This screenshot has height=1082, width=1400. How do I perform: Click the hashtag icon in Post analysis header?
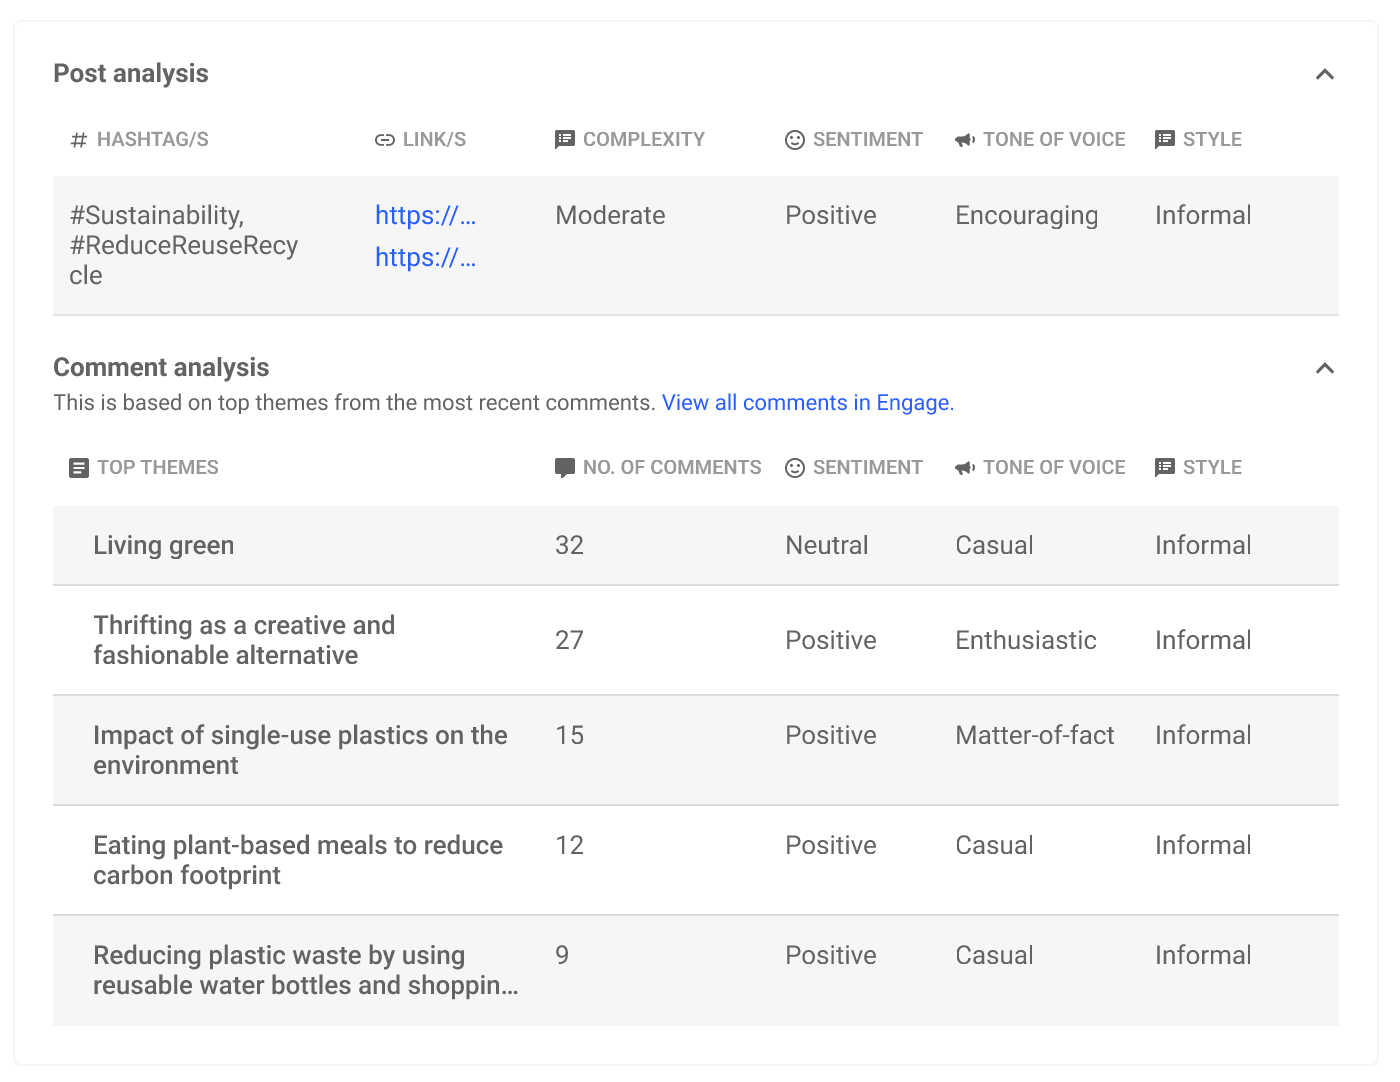(x=79, y=140)
